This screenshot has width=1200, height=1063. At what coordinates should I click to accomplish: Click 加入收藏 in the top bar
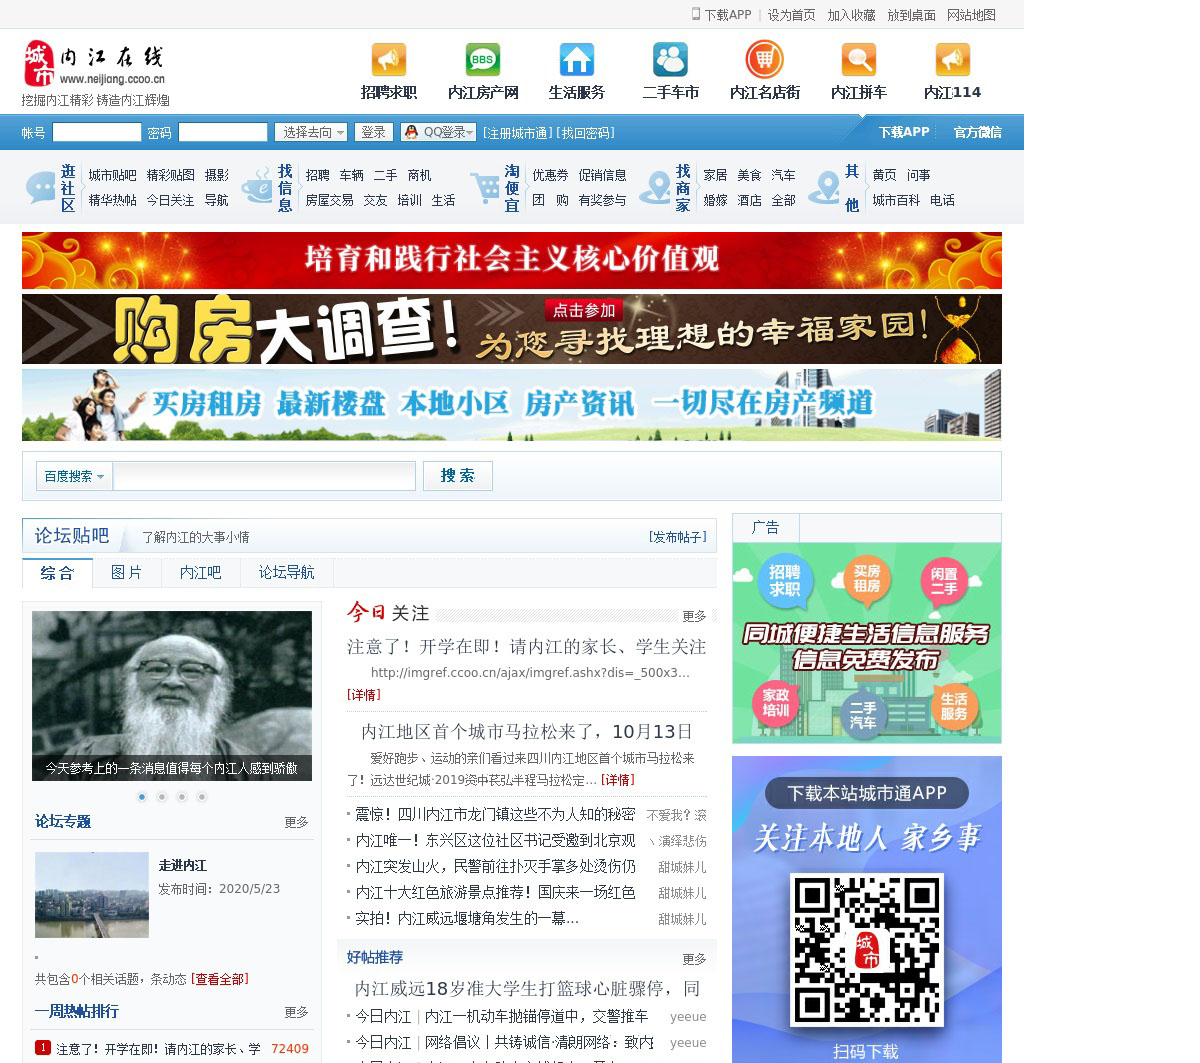click(x=851, y=15)
